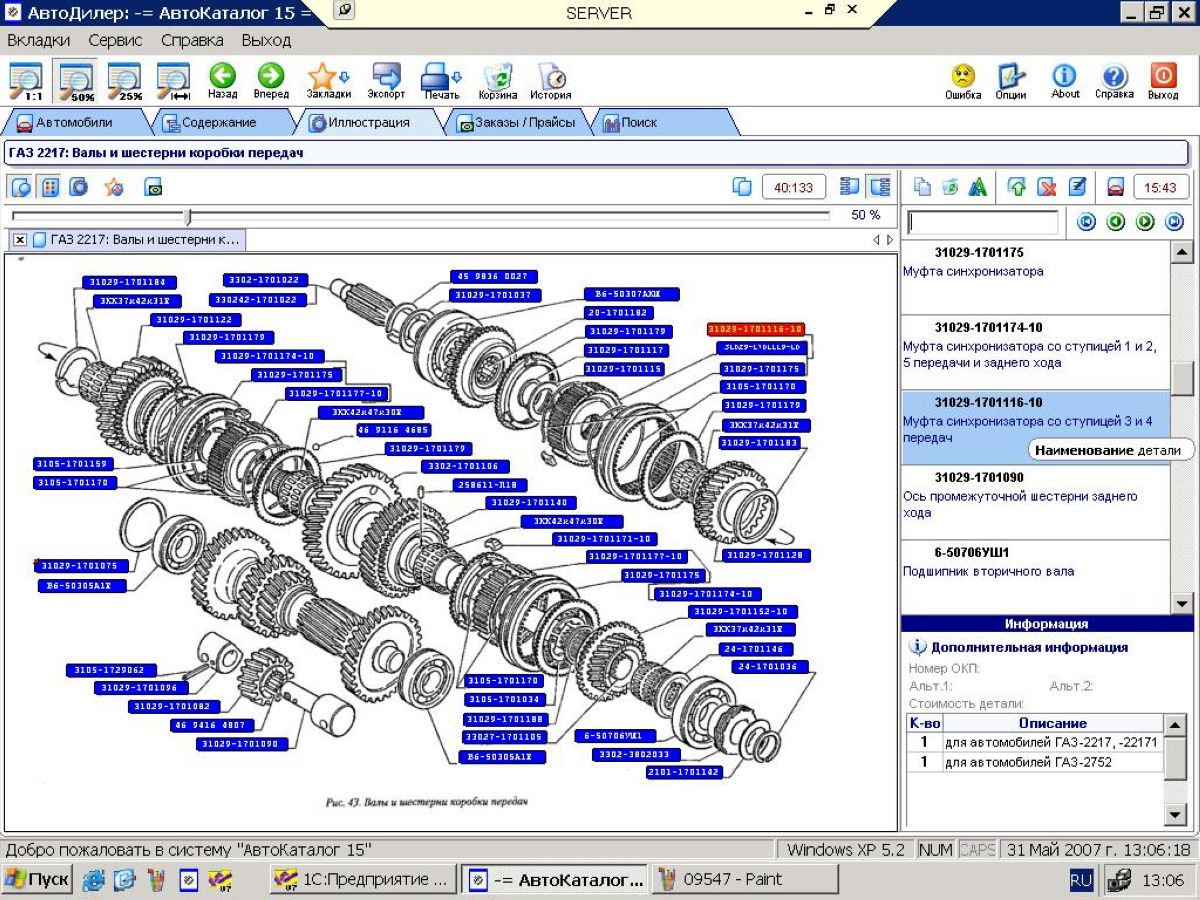Select the ГАЗ 2217 illustration document tab
Screen dimensions: 1200x900
(137, 240)
